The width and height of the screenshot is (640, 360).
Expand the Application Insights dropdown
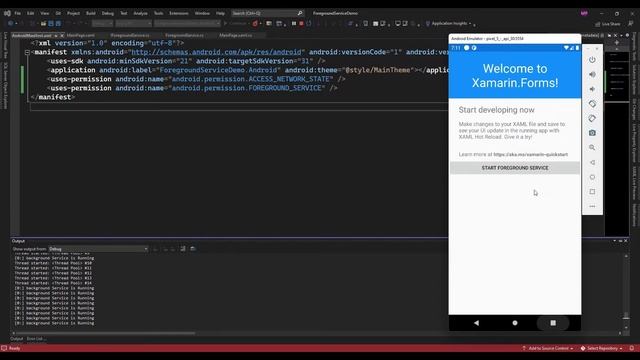[470, 24]
